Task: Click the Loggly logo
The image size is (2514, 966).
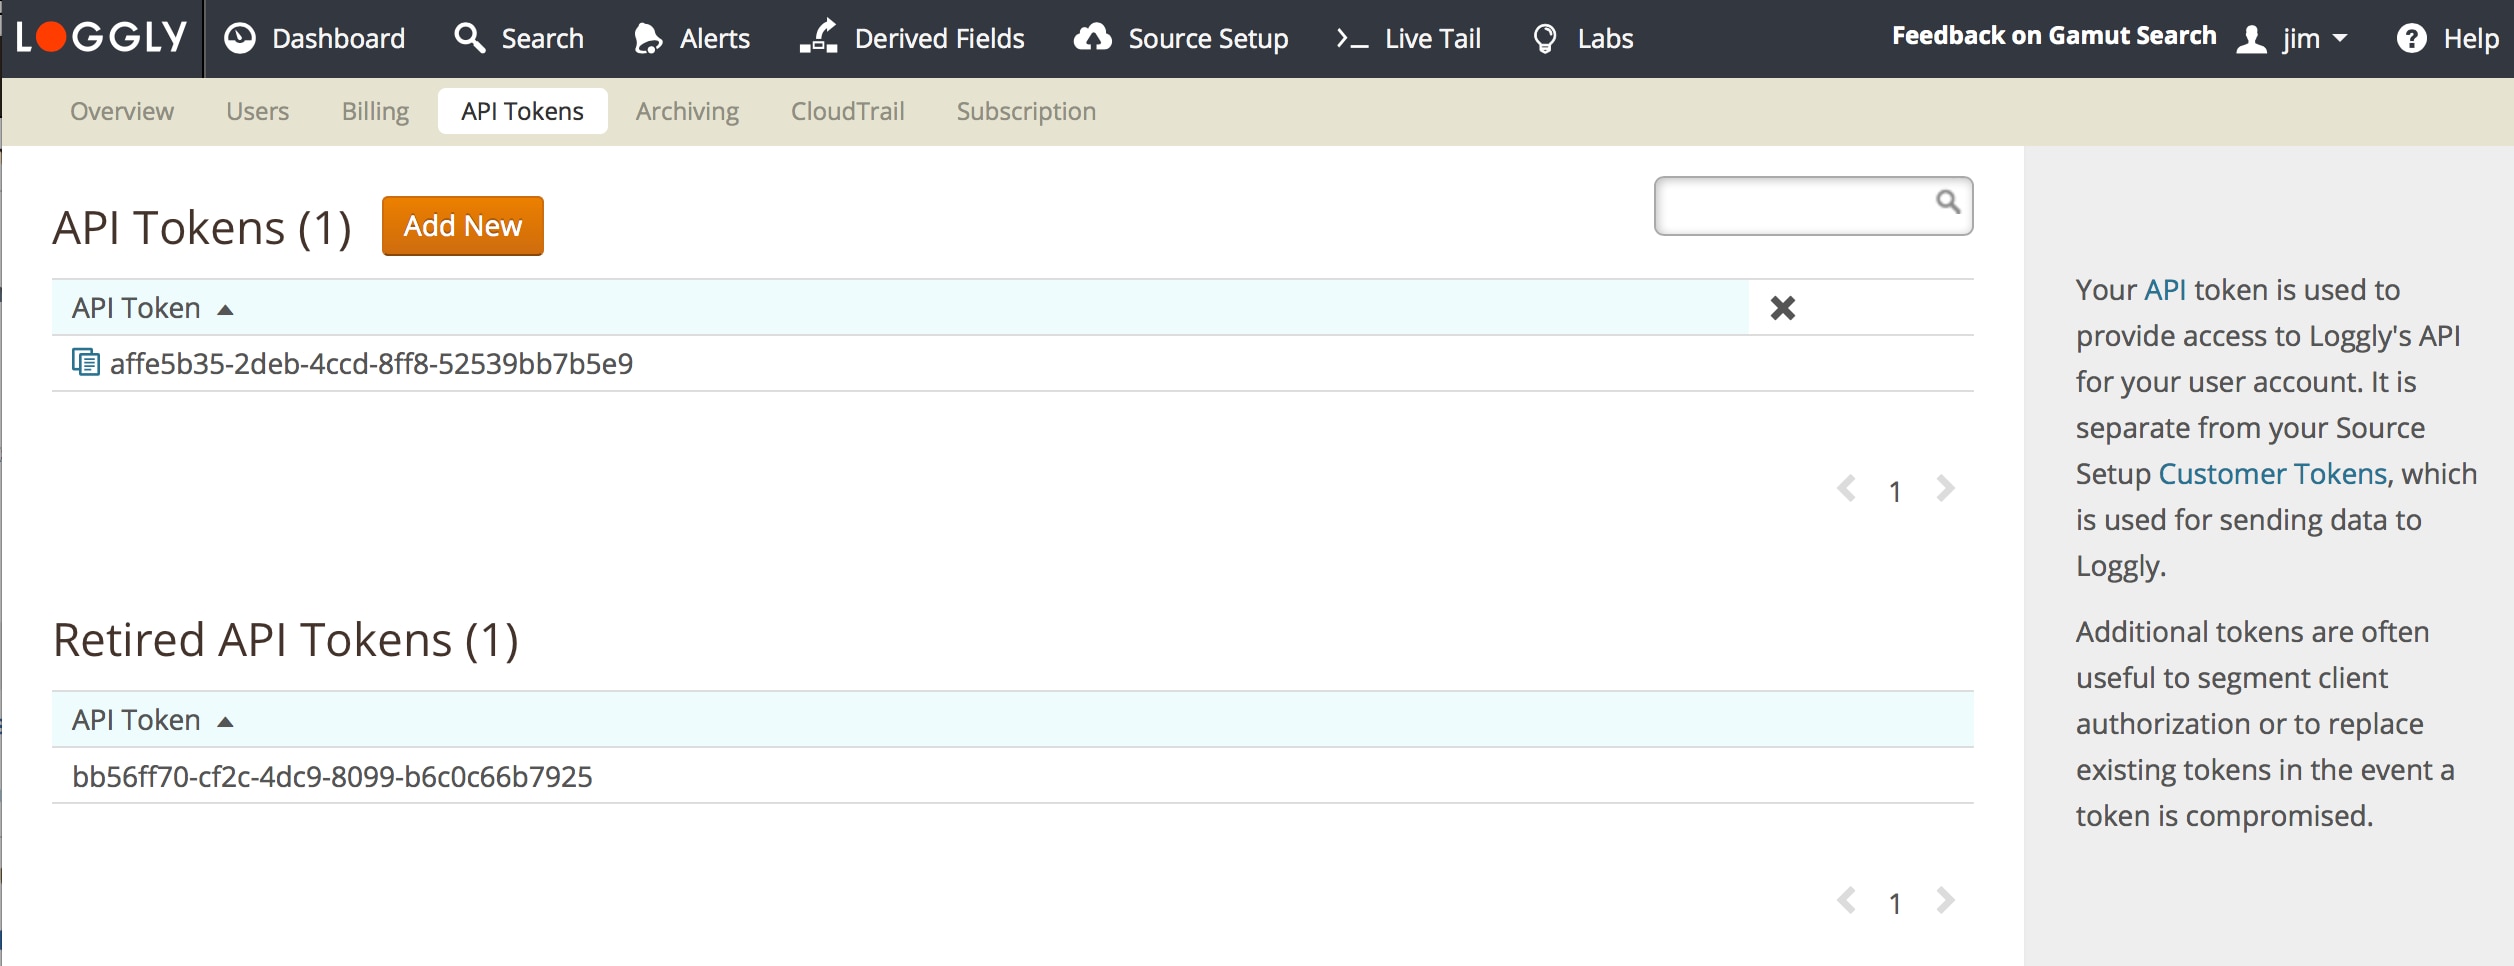Action: (x=102, y=38)
